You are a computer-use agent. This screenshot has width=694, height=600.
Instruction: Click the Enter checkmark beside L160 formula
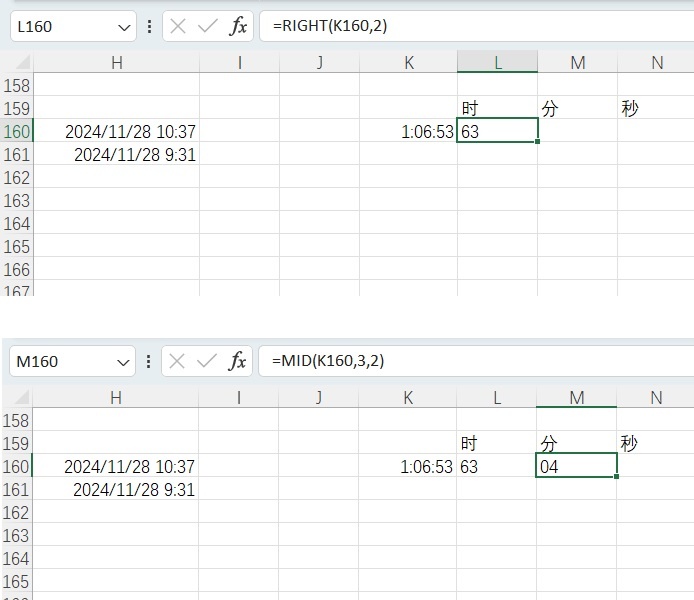(x=208, y=27)
